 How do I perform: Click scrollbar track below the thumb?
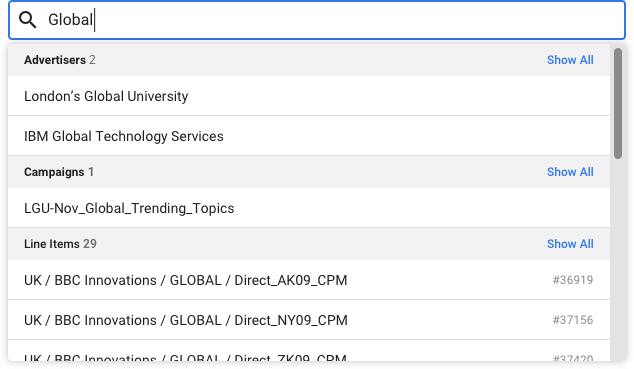[617, 259]
